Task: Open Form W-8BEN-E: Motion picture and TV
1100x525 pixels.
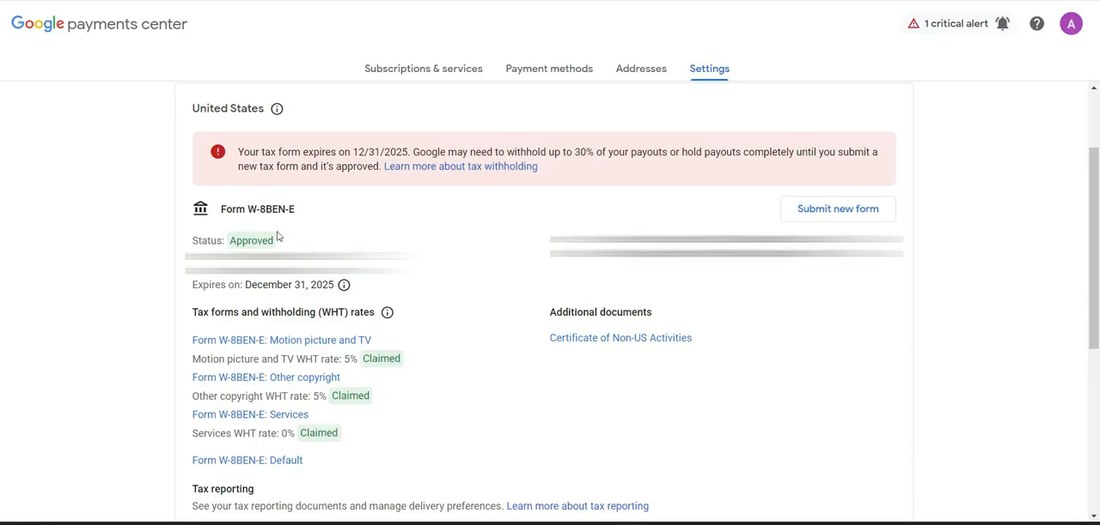Action: (x=281, y=340)
